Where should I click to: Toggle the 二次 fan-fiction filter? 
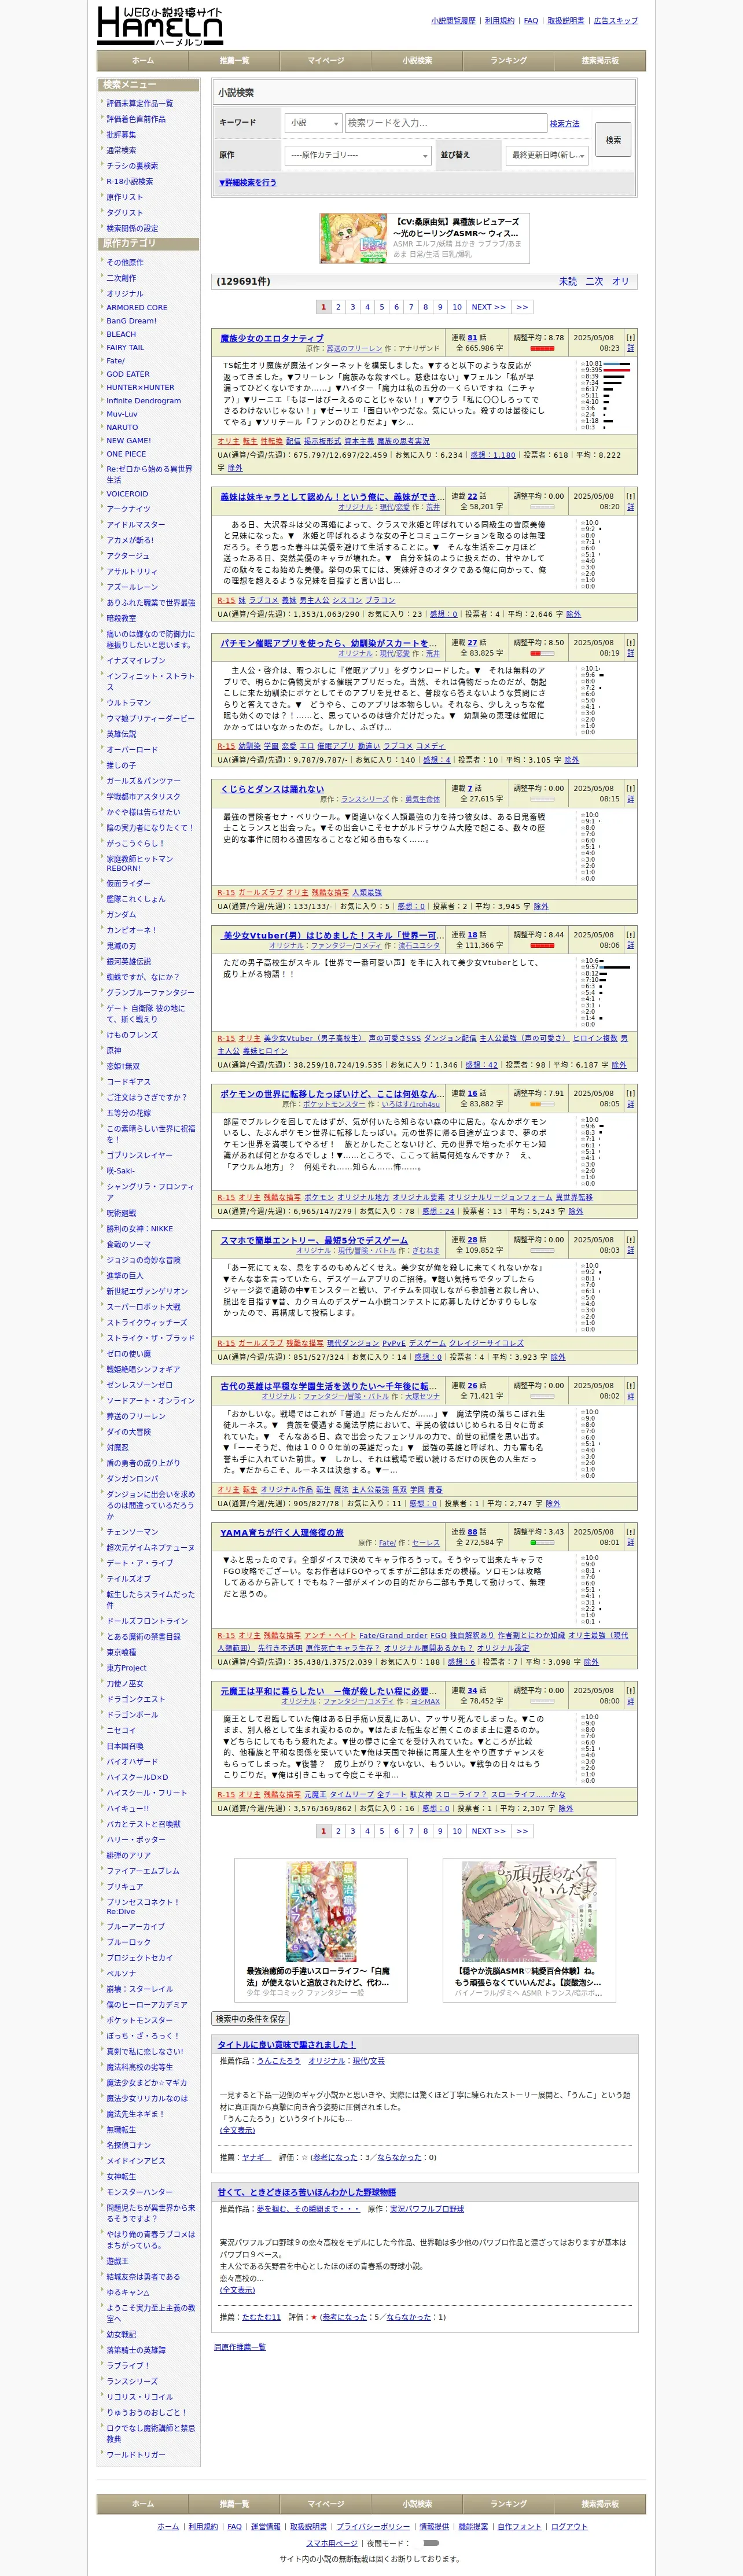pos(594,281)
